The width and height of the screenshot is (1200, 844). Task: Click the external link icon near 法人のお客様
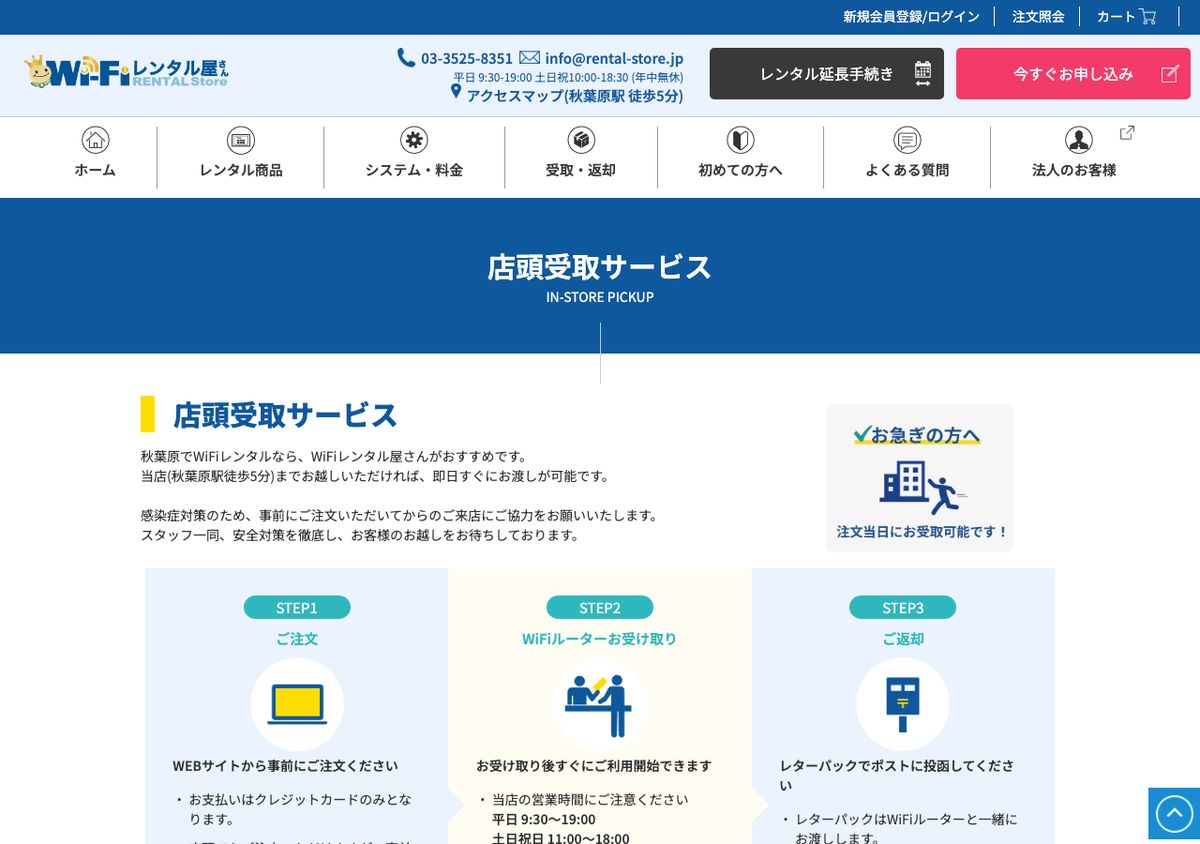pos(1127,132)
